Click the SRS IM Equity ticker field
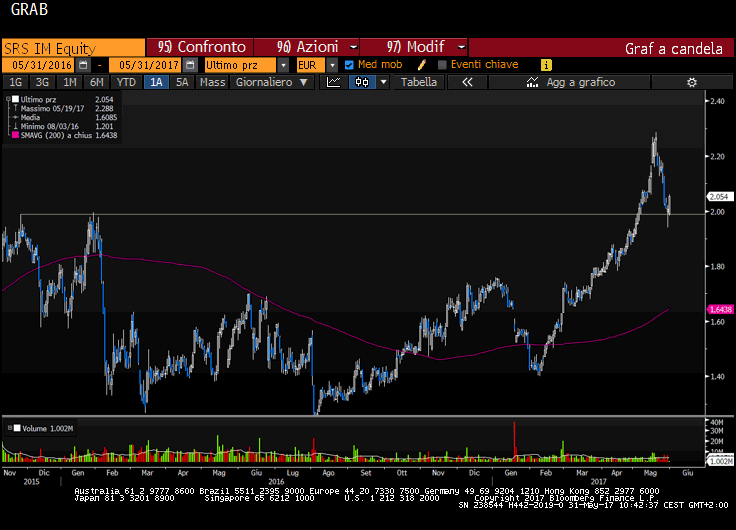The height and width of the screenshot is (530, 736). point(72,47)
